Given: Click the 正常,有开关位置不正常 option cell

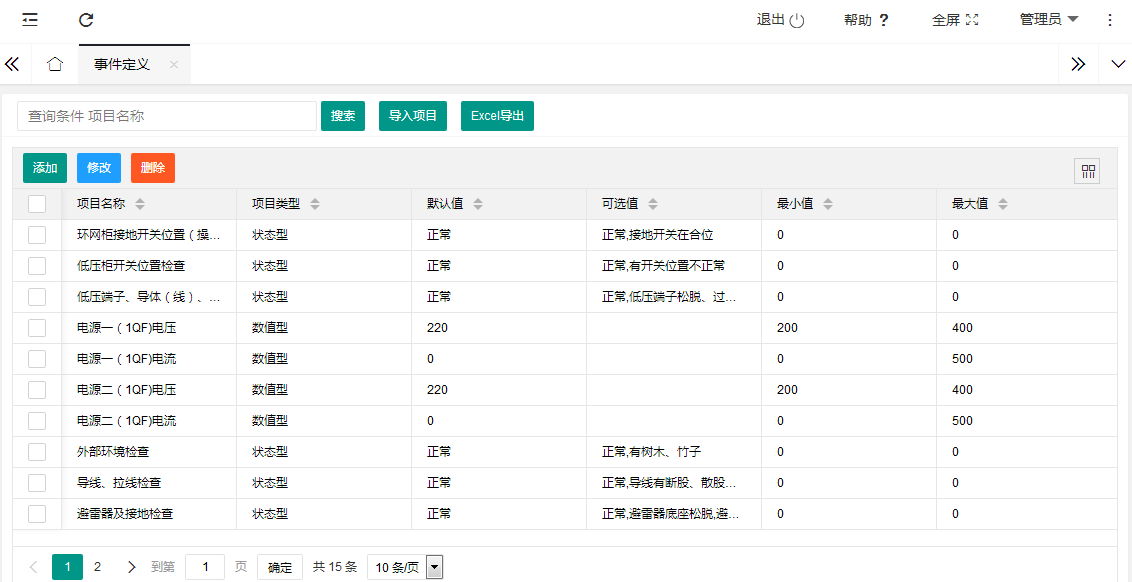Looking at the screenshot, I should tap(674, 266).
